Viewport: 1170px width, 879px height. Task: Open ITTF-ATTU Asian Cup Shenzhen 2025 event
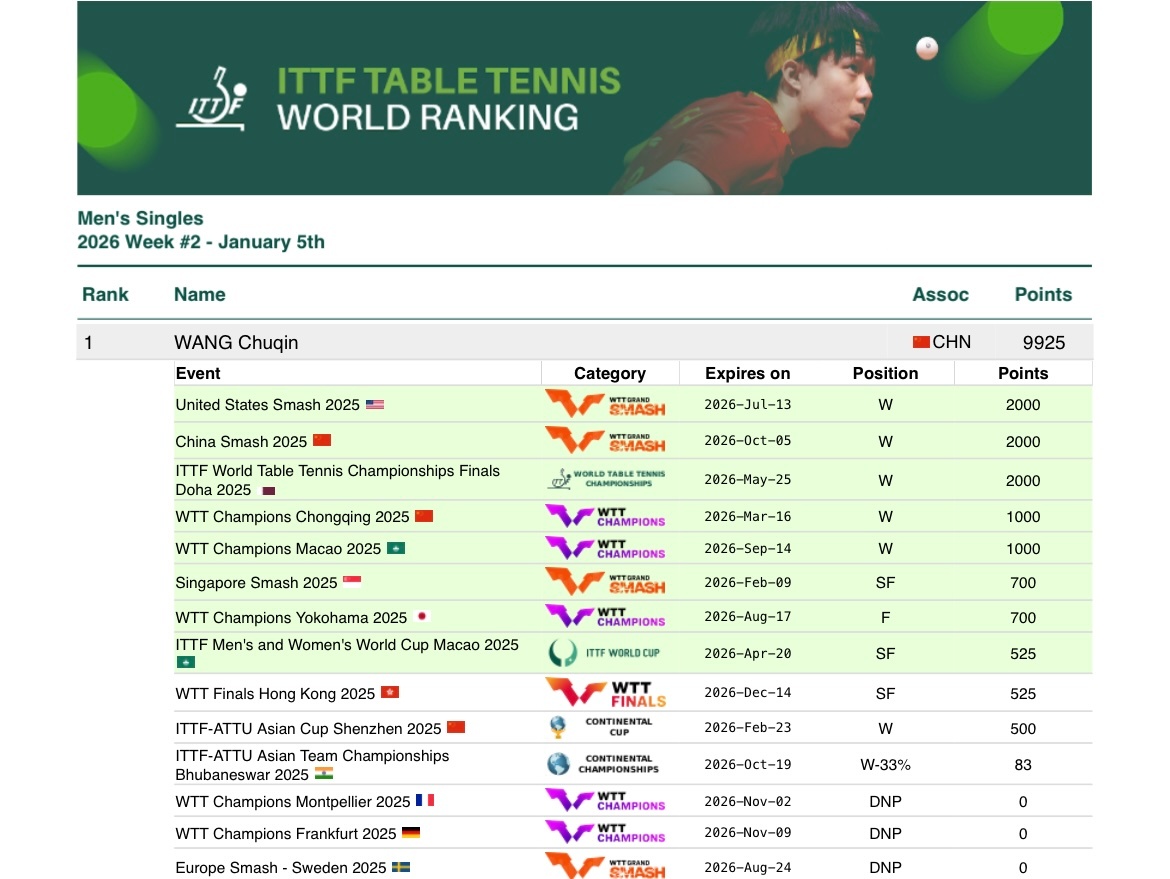308,728
